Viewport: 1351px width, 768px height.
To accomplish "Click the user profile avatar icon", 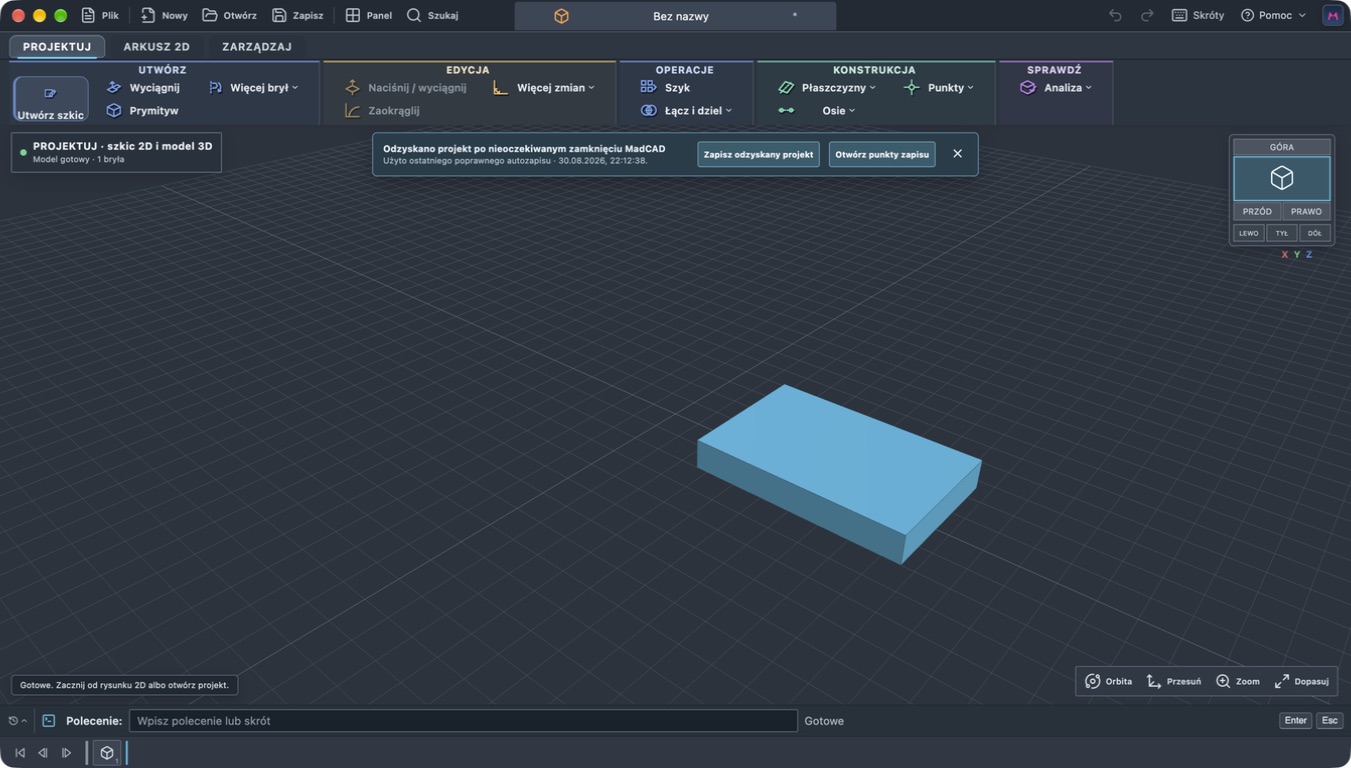I will pos(1332,16).
